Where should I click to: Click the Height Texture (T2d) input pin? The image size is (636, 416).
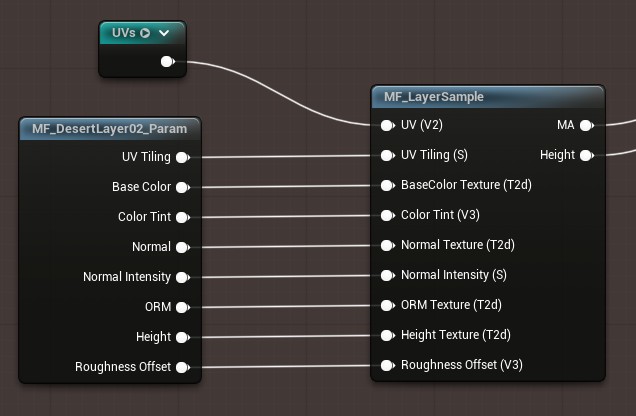pos(387,335)
